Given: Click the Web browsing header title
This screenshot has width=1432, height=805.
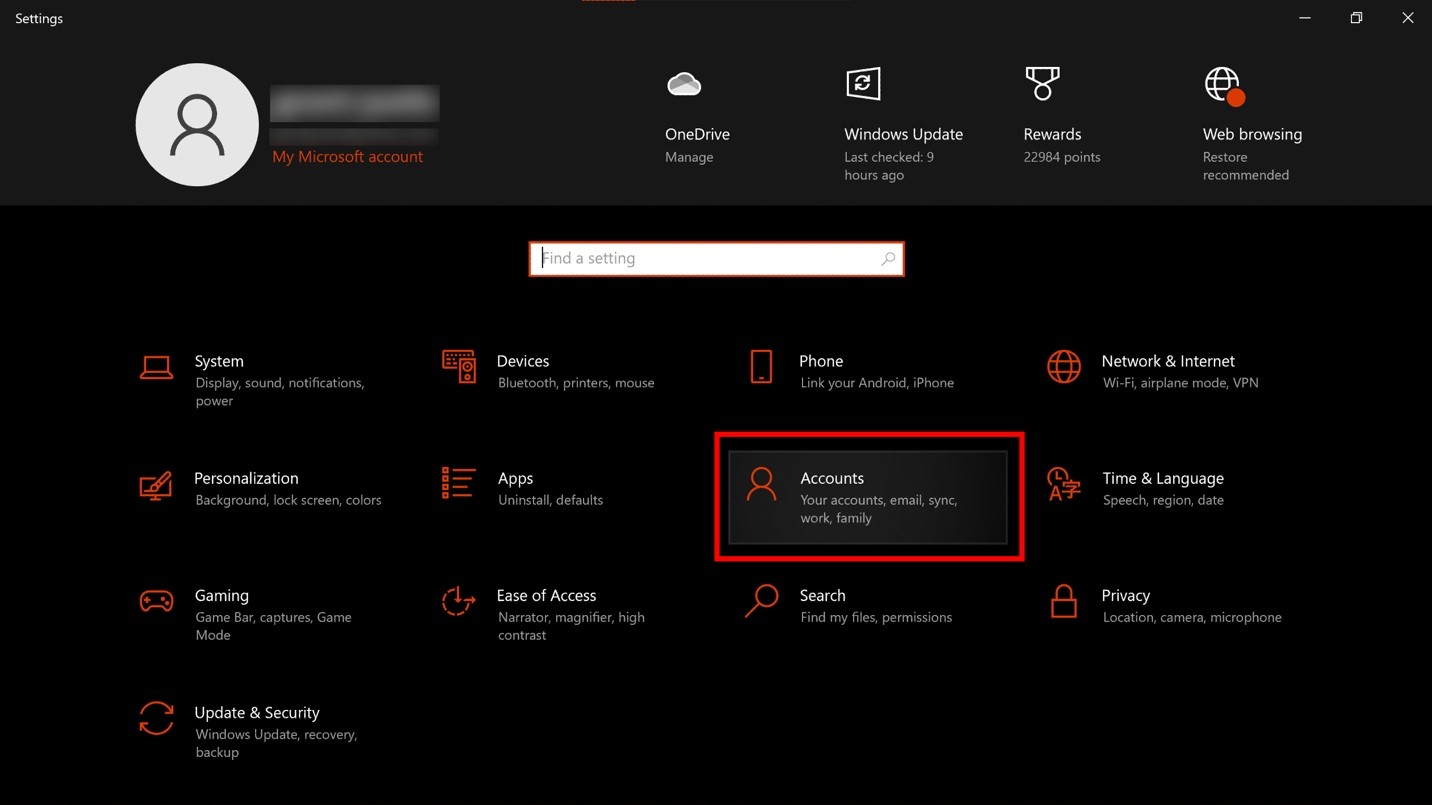Looking at the screenshot, I should (1252, 134).
